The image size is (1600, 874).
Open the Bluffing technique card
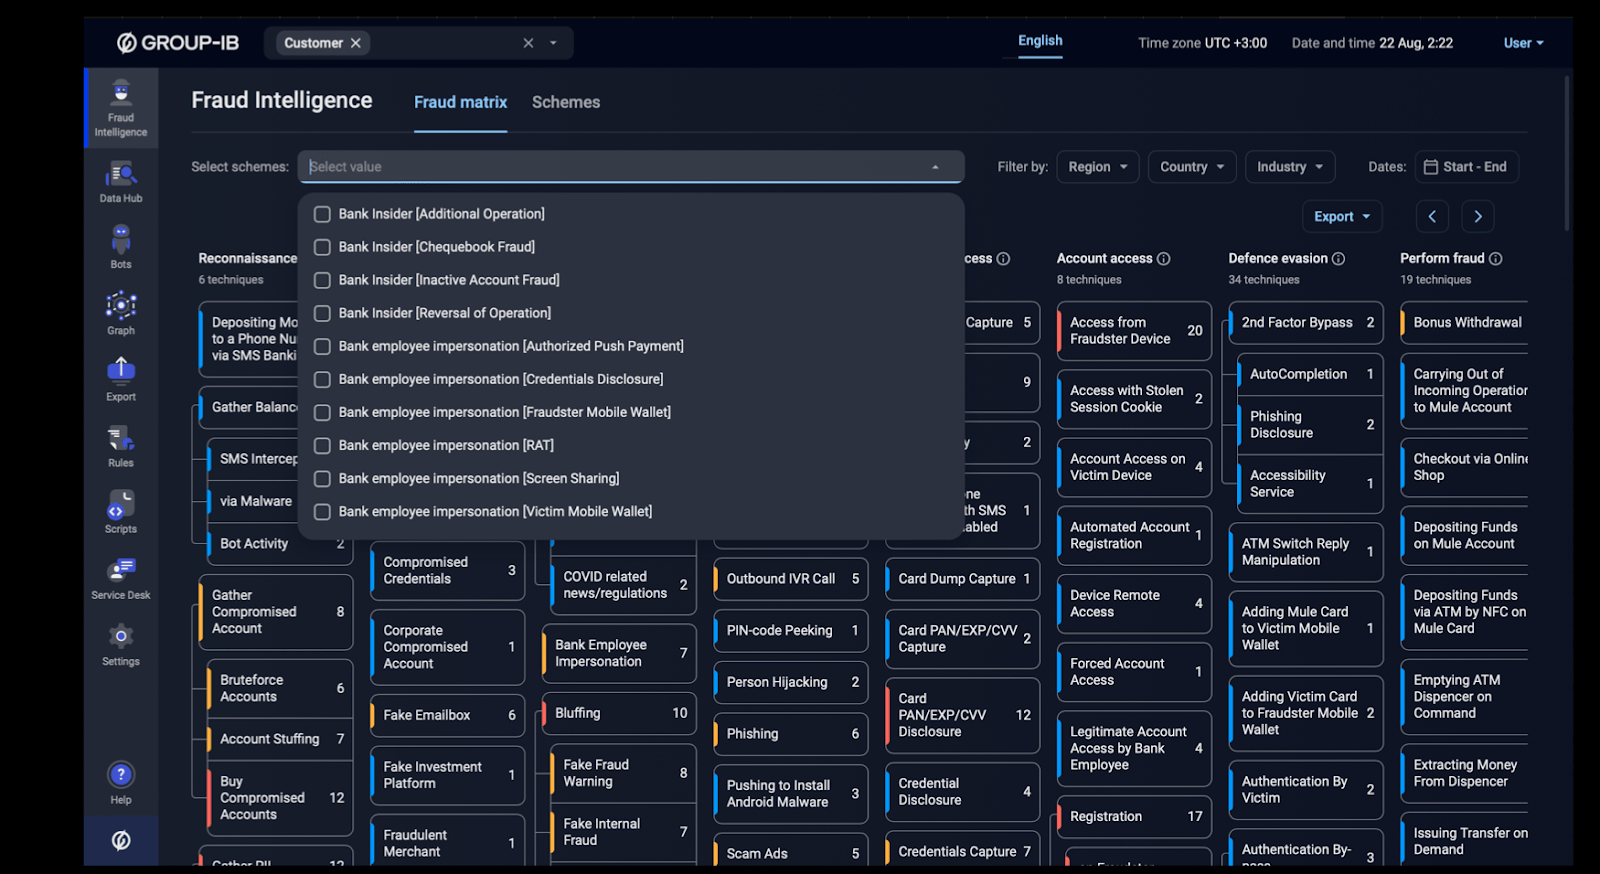point(619,713)
